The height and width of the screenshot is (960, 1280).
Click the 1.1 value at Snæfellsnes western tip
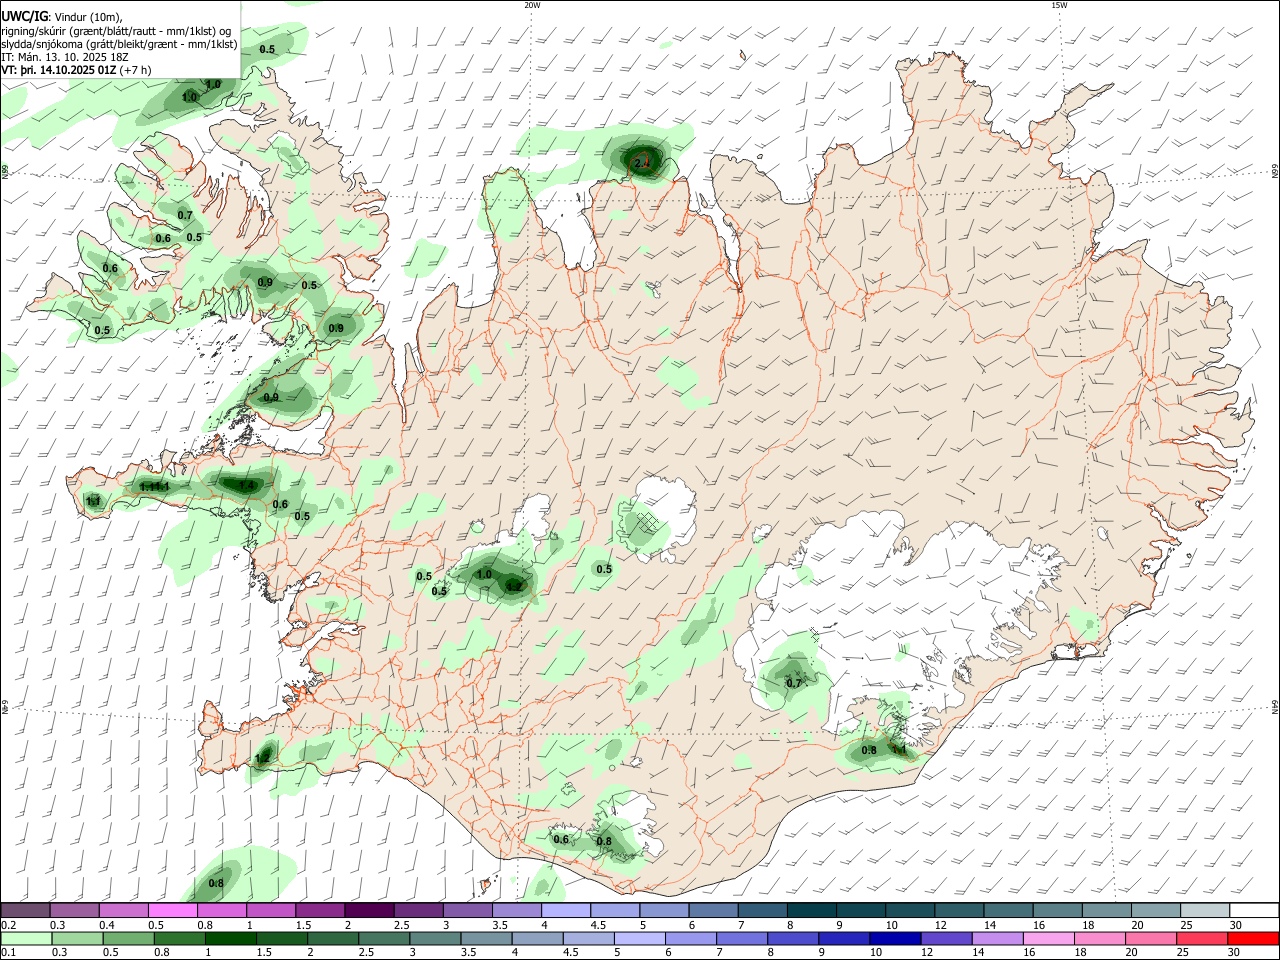[x=93, y=501]
